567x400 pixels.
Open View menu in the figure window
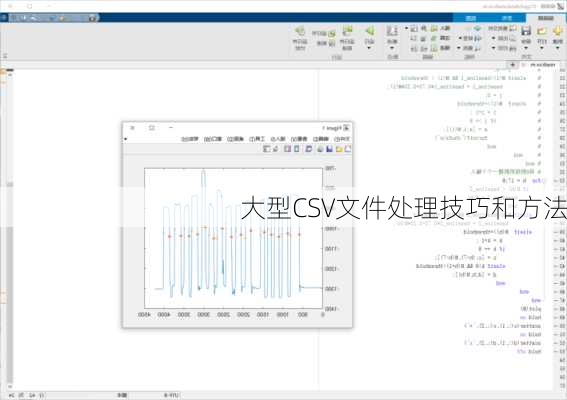click(299, 139)
